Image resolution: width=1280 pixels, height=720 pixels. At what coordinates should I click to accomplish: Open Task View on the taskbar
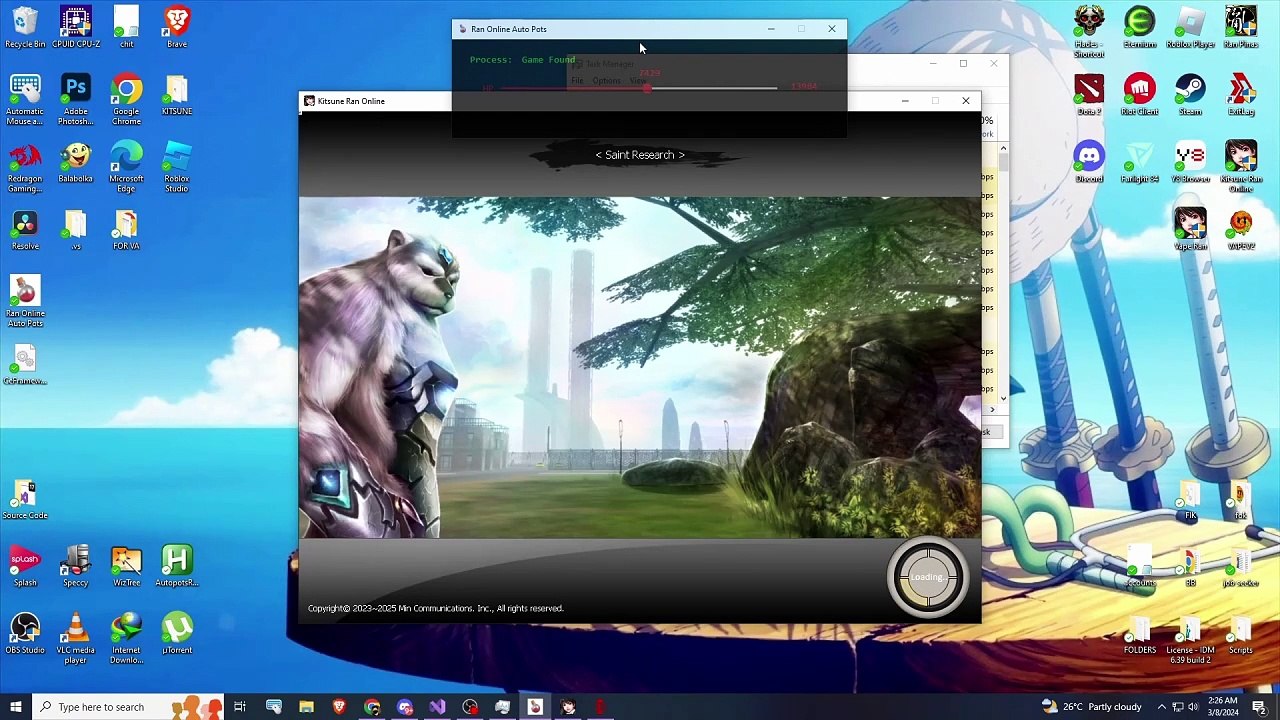240,707
